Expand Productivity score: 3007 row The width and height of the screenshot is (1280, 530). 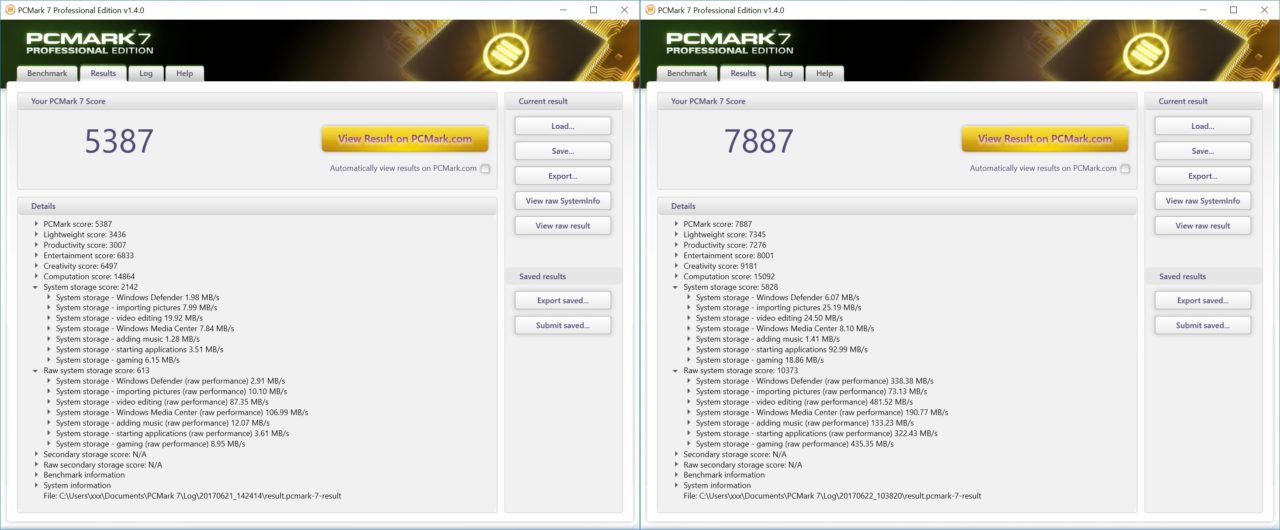36,245
